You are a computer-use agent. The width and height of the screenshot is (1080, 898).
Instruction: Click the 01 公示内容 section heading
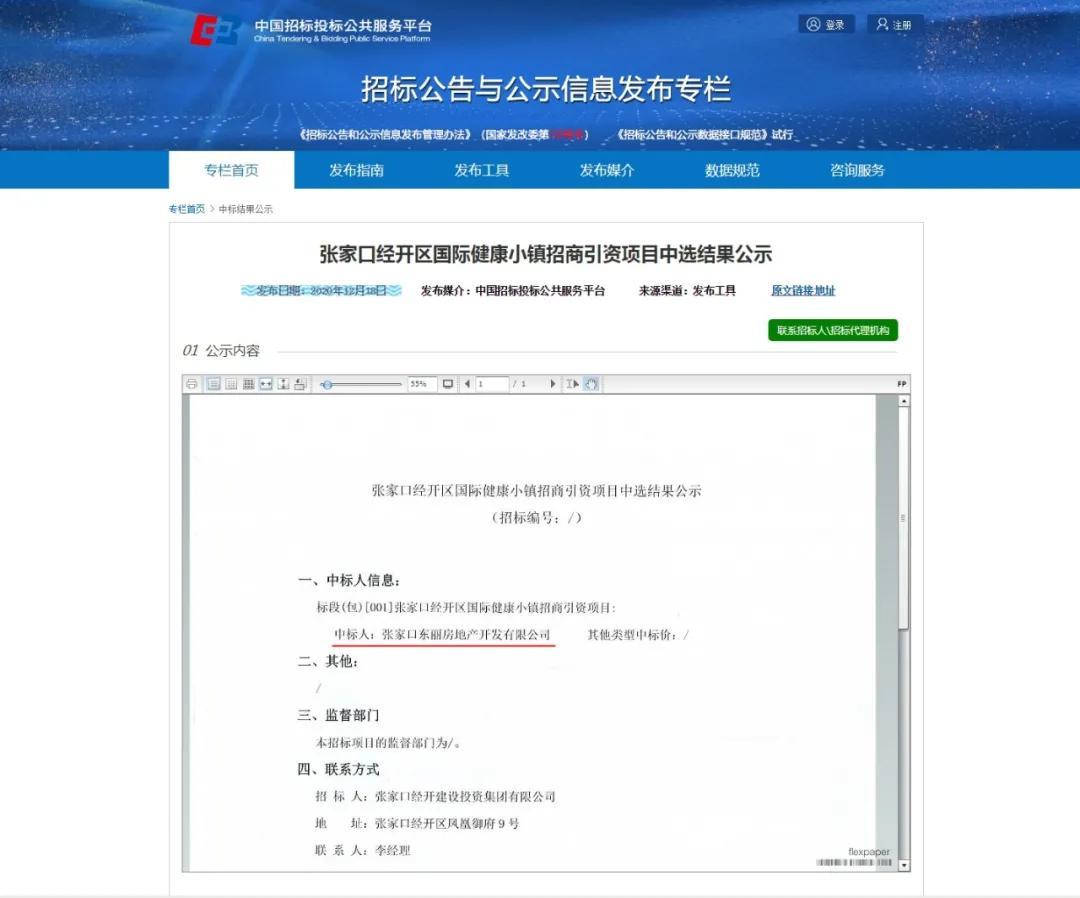(221, 351)
